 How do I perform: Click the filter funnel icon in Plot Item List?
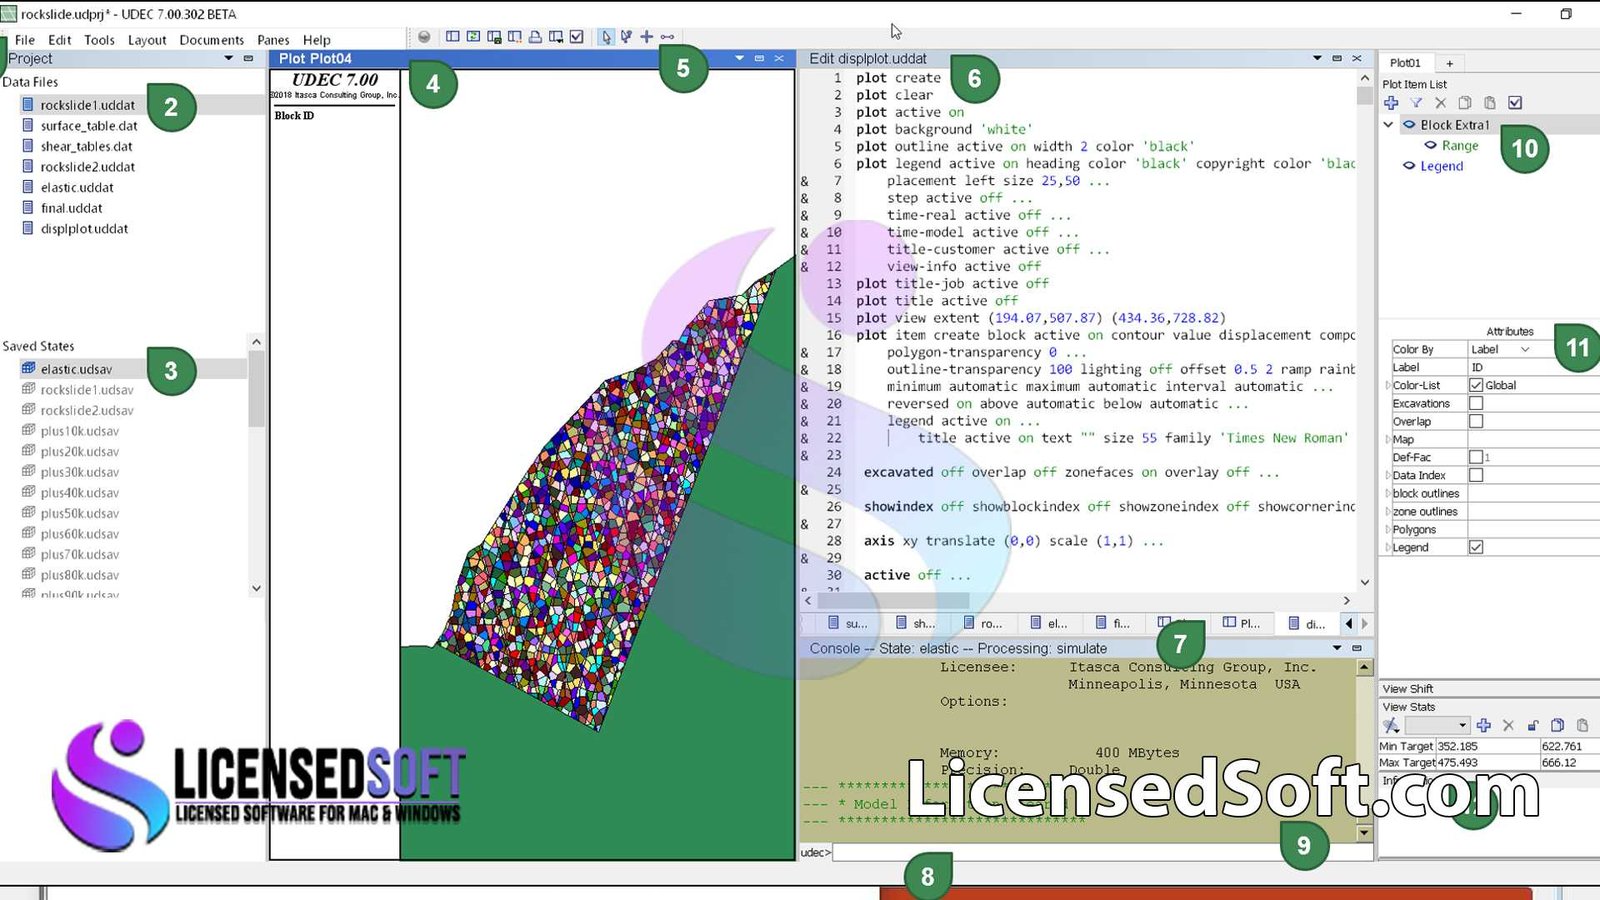pos(1416,103)
